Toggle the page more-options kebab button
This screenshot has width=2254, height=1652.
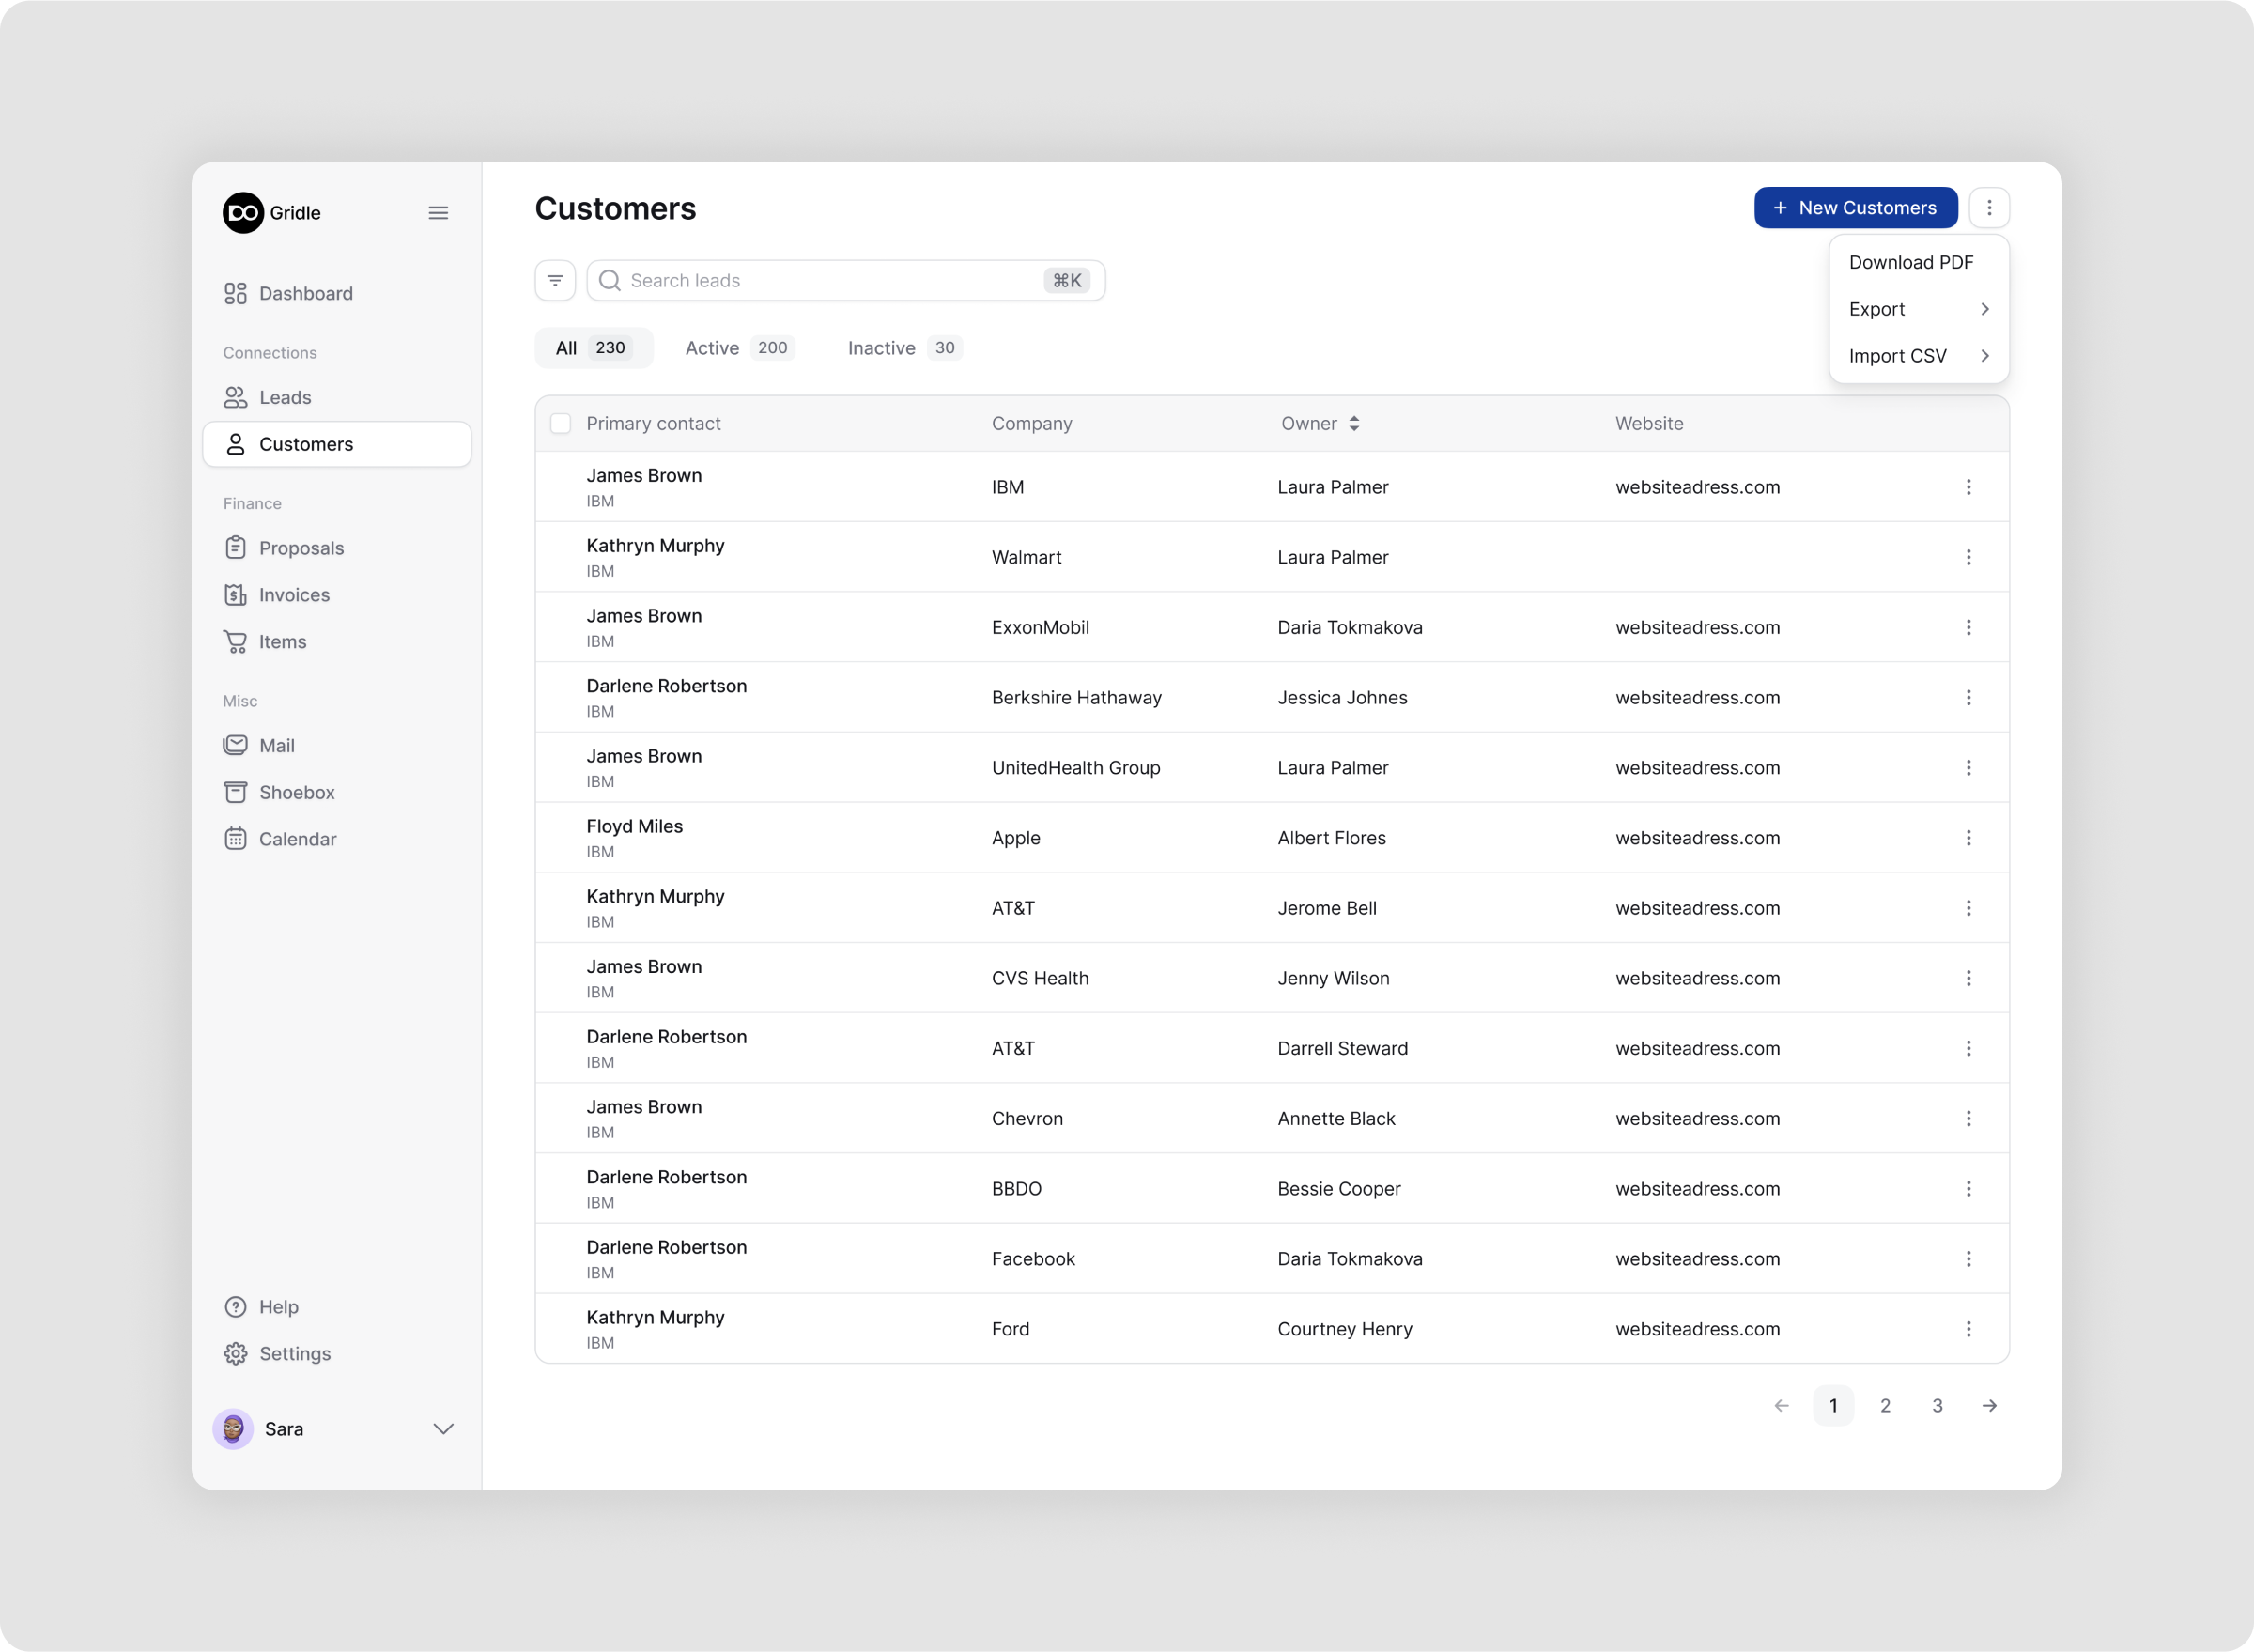[x=1989, y=208]
